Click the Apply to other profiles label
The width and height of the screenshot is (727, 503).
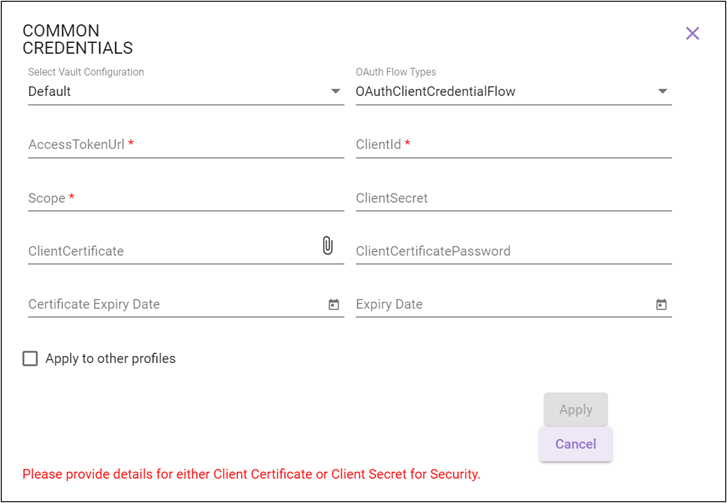coord(110,359)
